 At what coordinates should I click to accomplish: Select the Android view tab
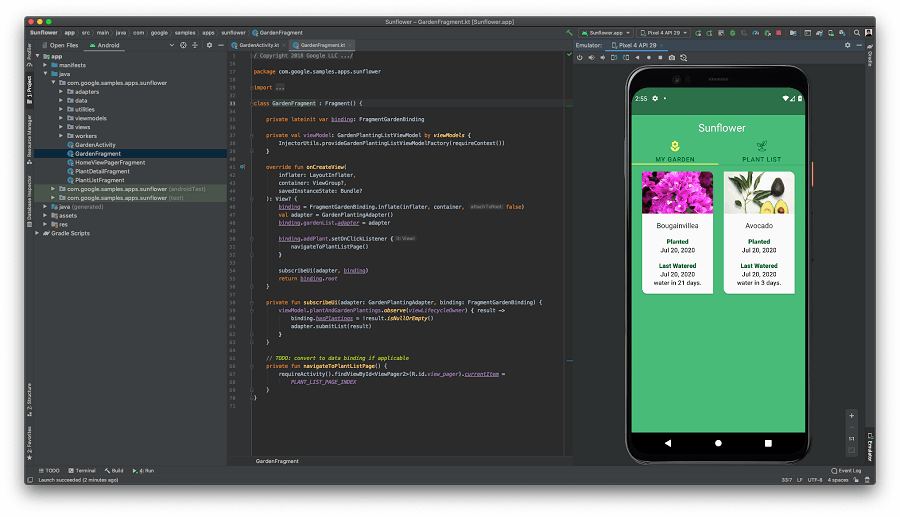pyautogui.click(x=104, y=45)
